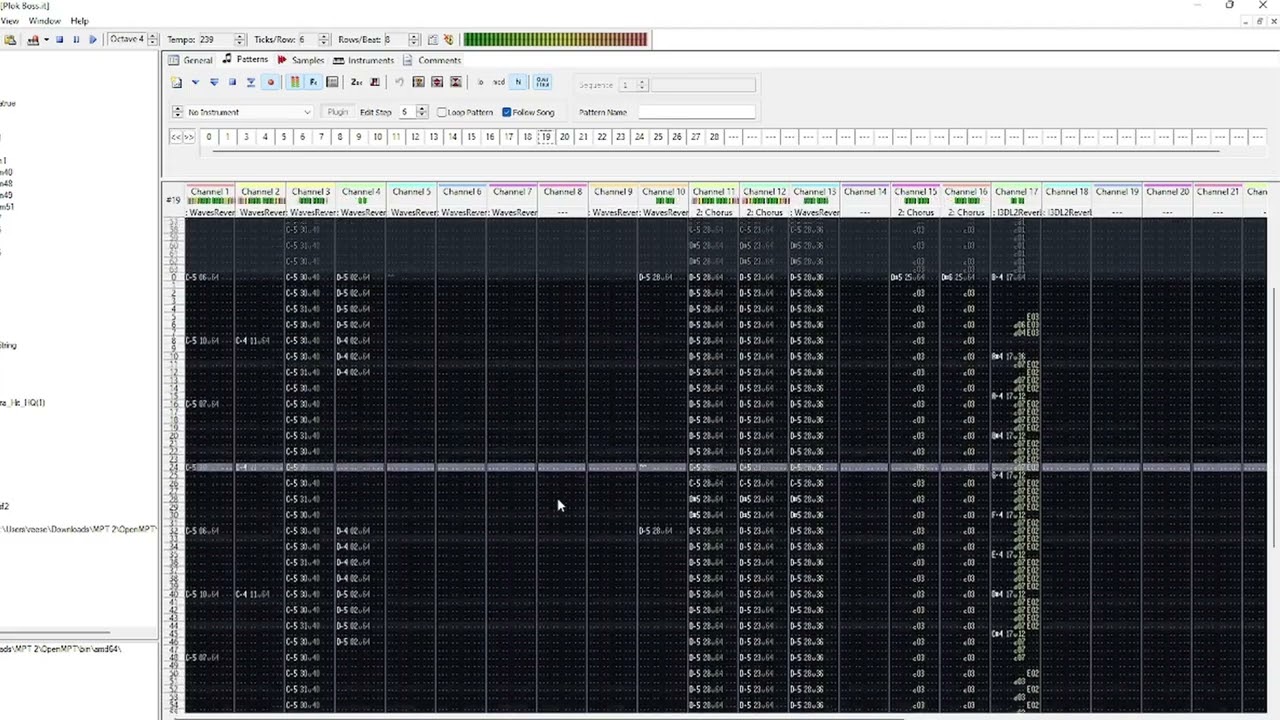
Task: Select order position 19 in order list
Action: [x=545, y=137]
